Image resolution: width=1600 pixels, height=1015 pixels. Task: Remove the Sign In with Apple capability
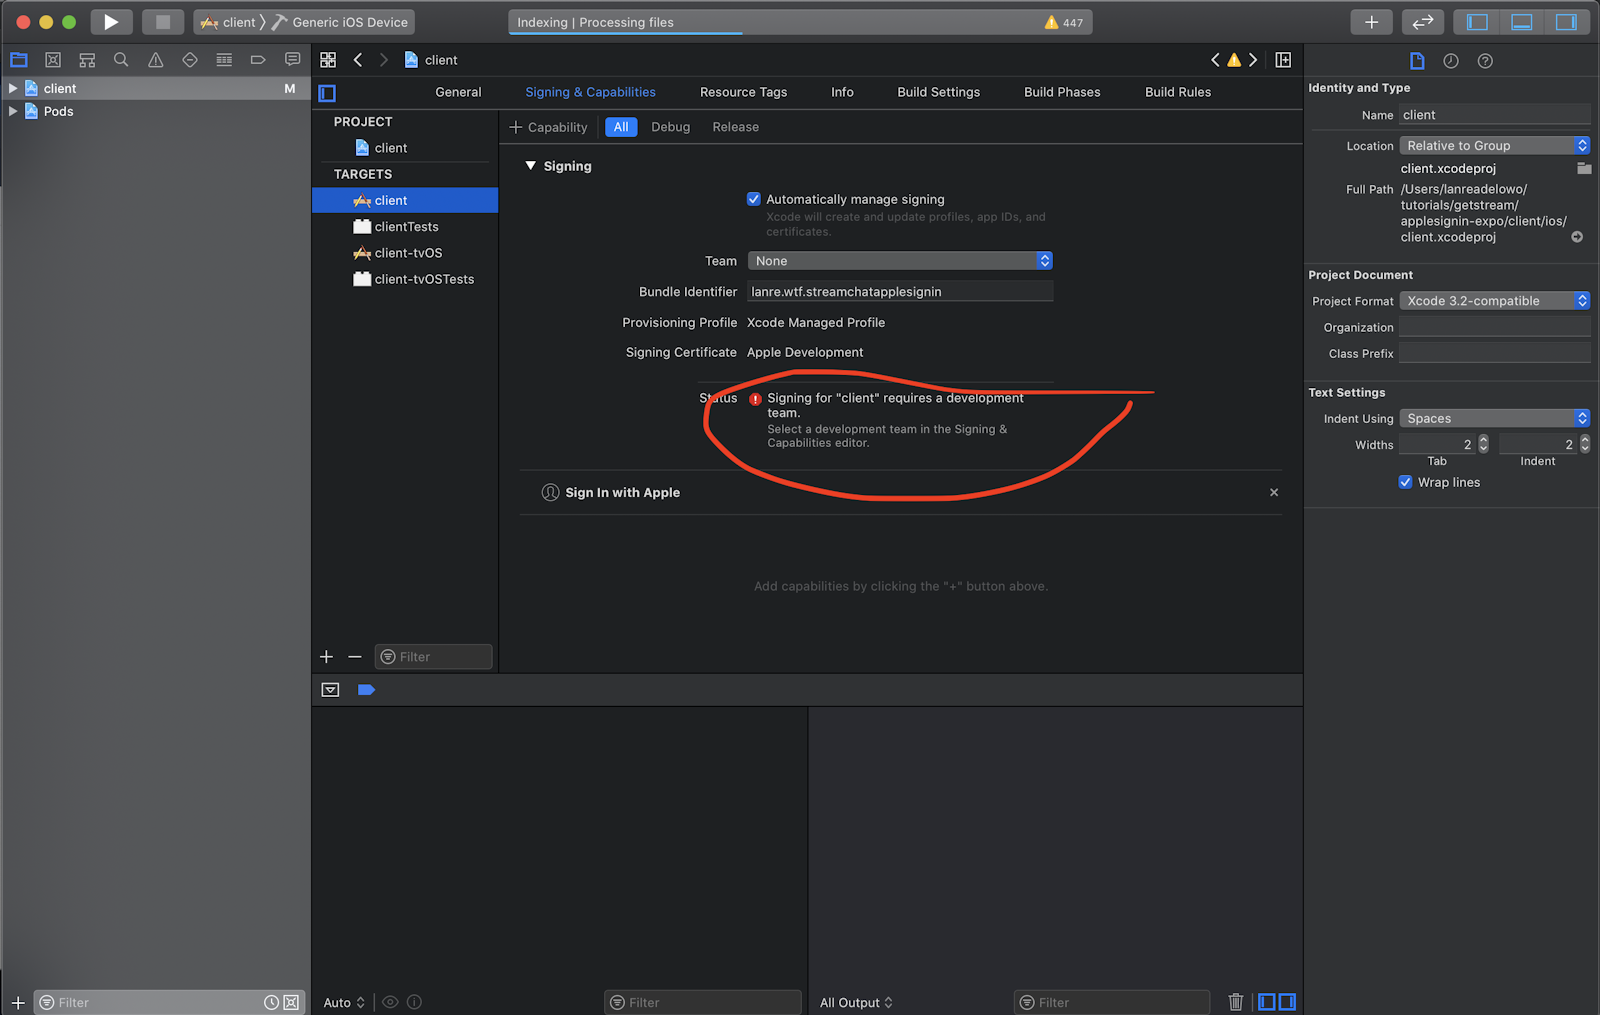(x=1274, y=492)
